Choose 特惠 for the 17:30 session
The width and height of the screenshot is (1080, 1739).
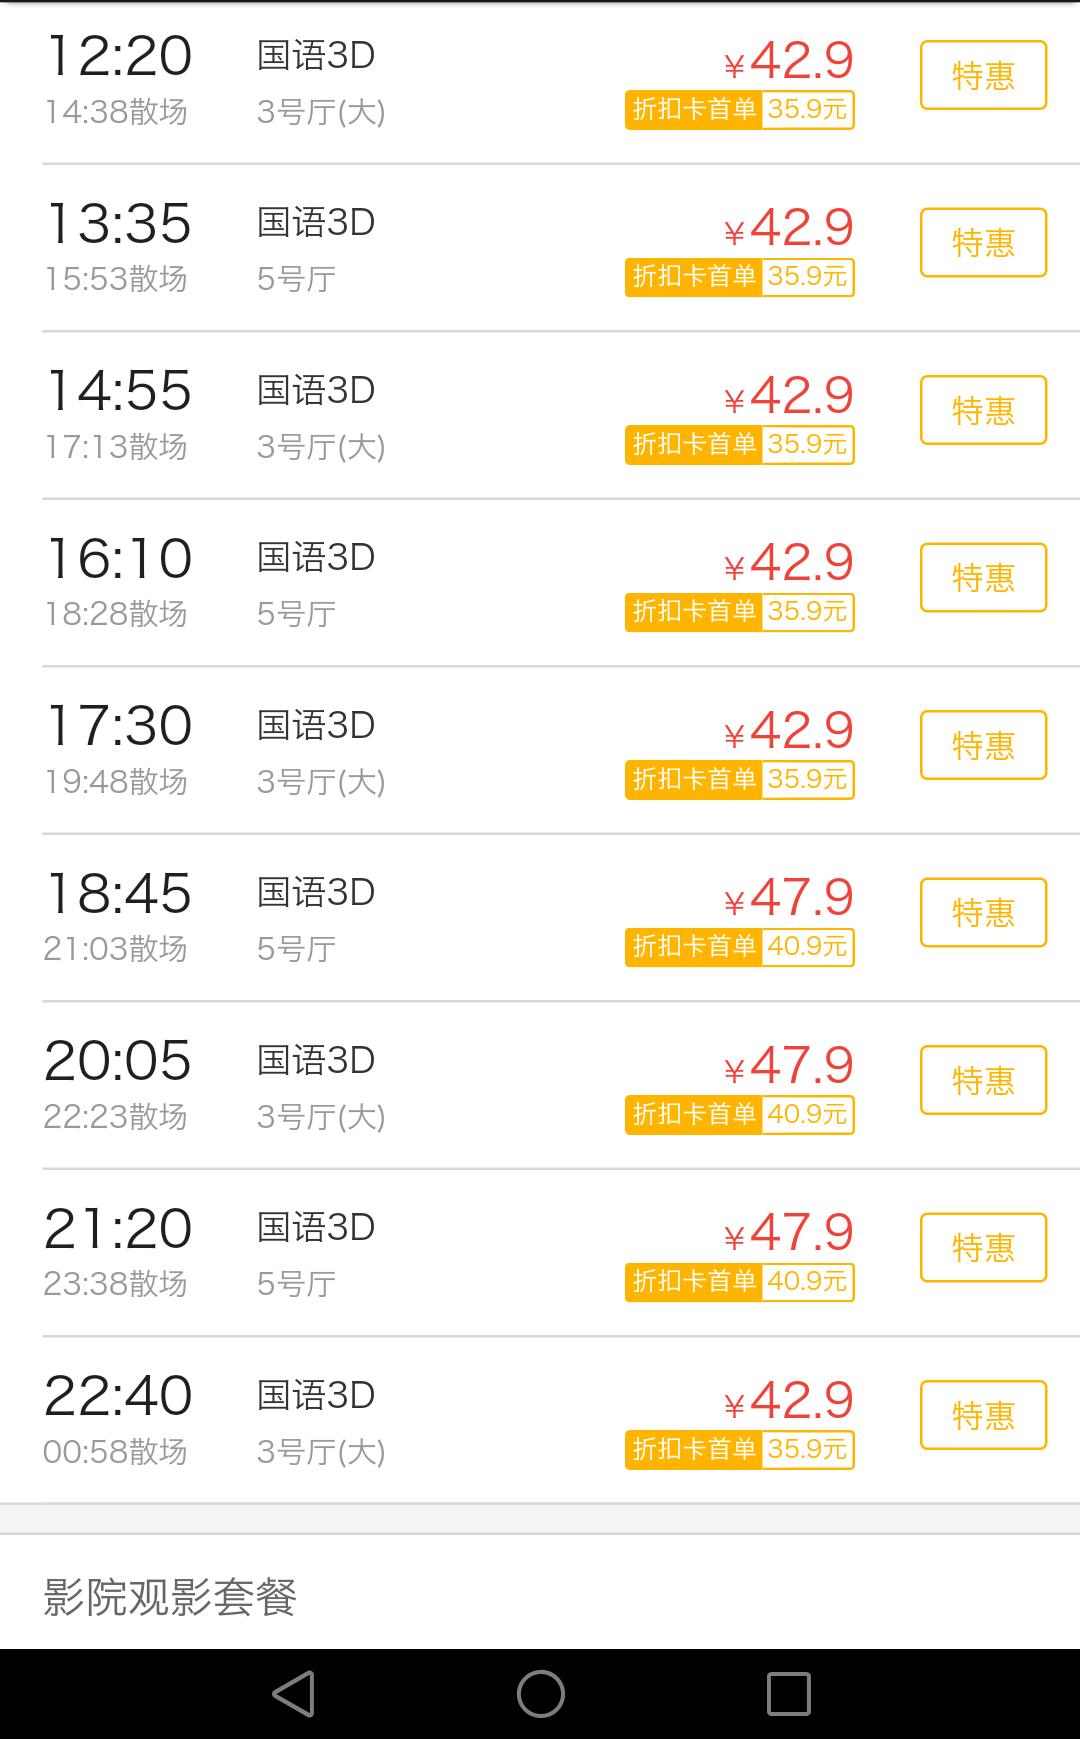[x=983, y=745]
